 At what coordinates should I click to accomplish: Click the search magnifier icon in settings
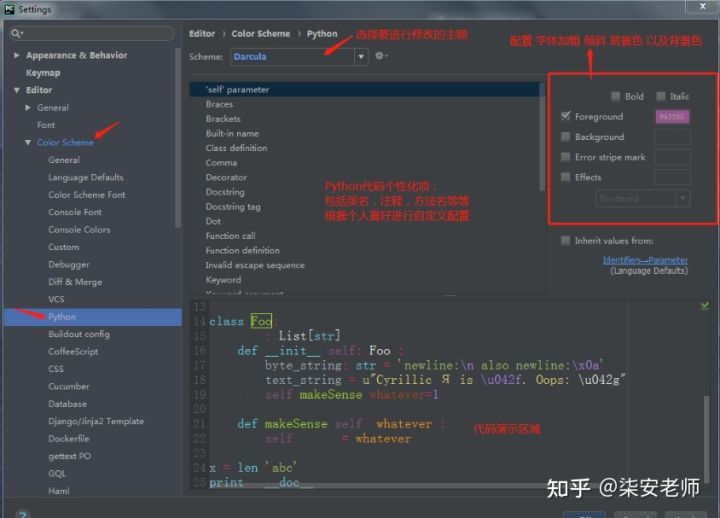(x=17, y=33)
